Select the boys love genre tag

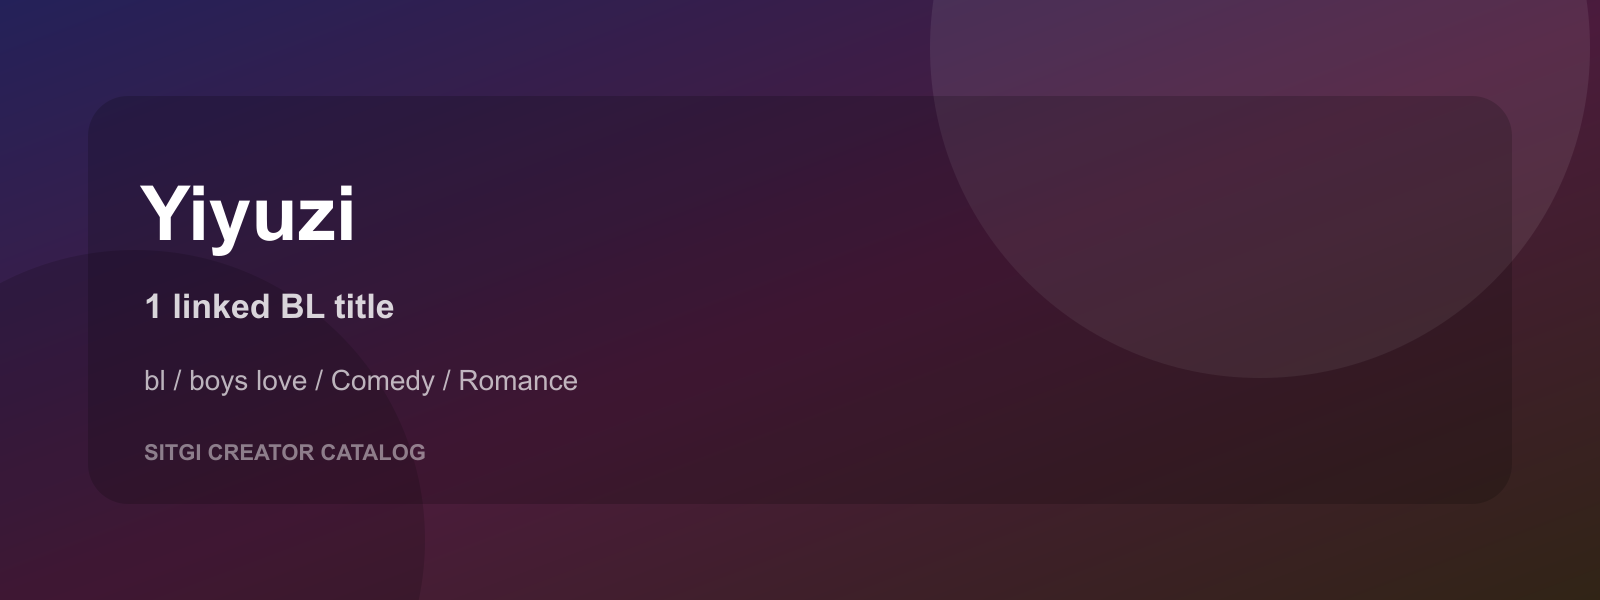click(248, 381)
